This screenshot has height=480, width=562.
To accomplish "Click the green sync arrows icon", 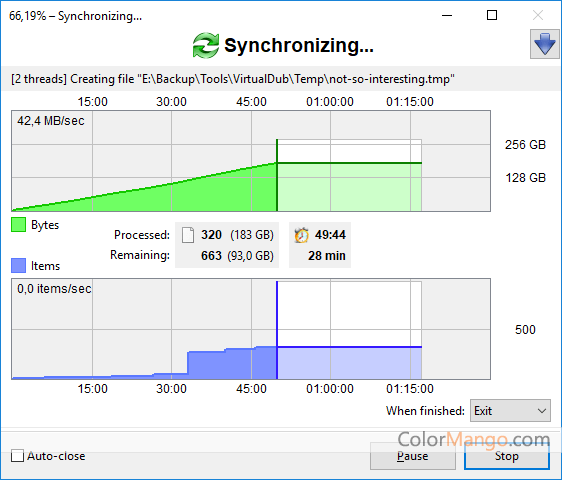I will tap(205, 45).
